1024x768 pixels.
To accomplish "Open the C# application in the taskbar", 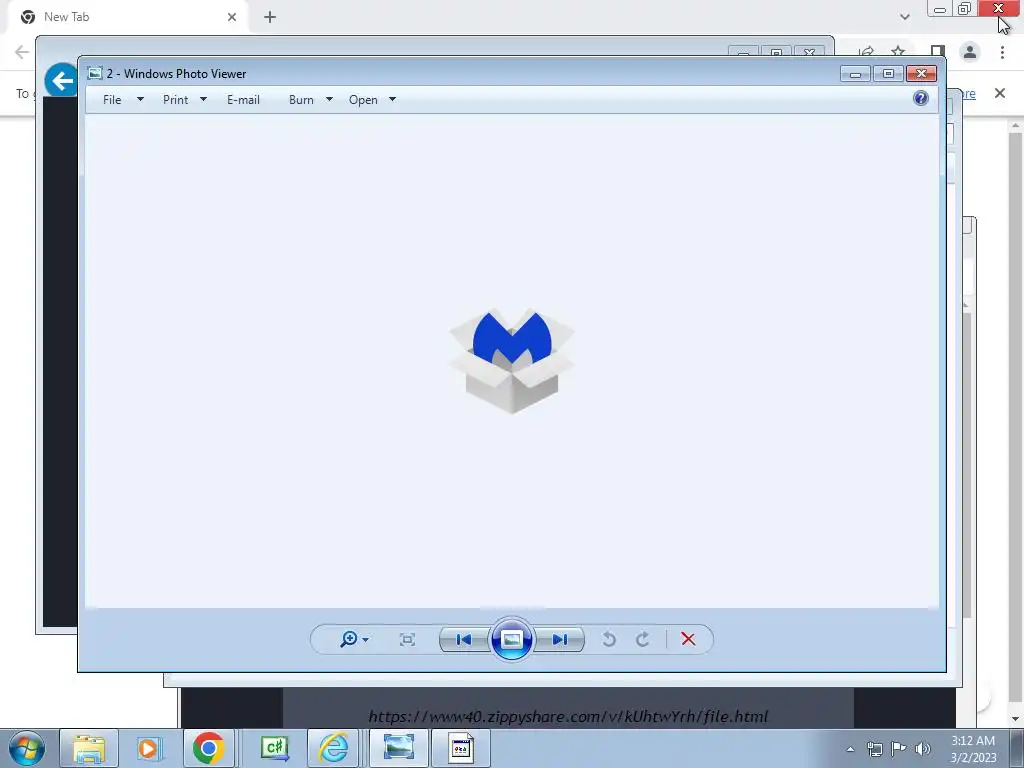I will (x=274, y=748).
